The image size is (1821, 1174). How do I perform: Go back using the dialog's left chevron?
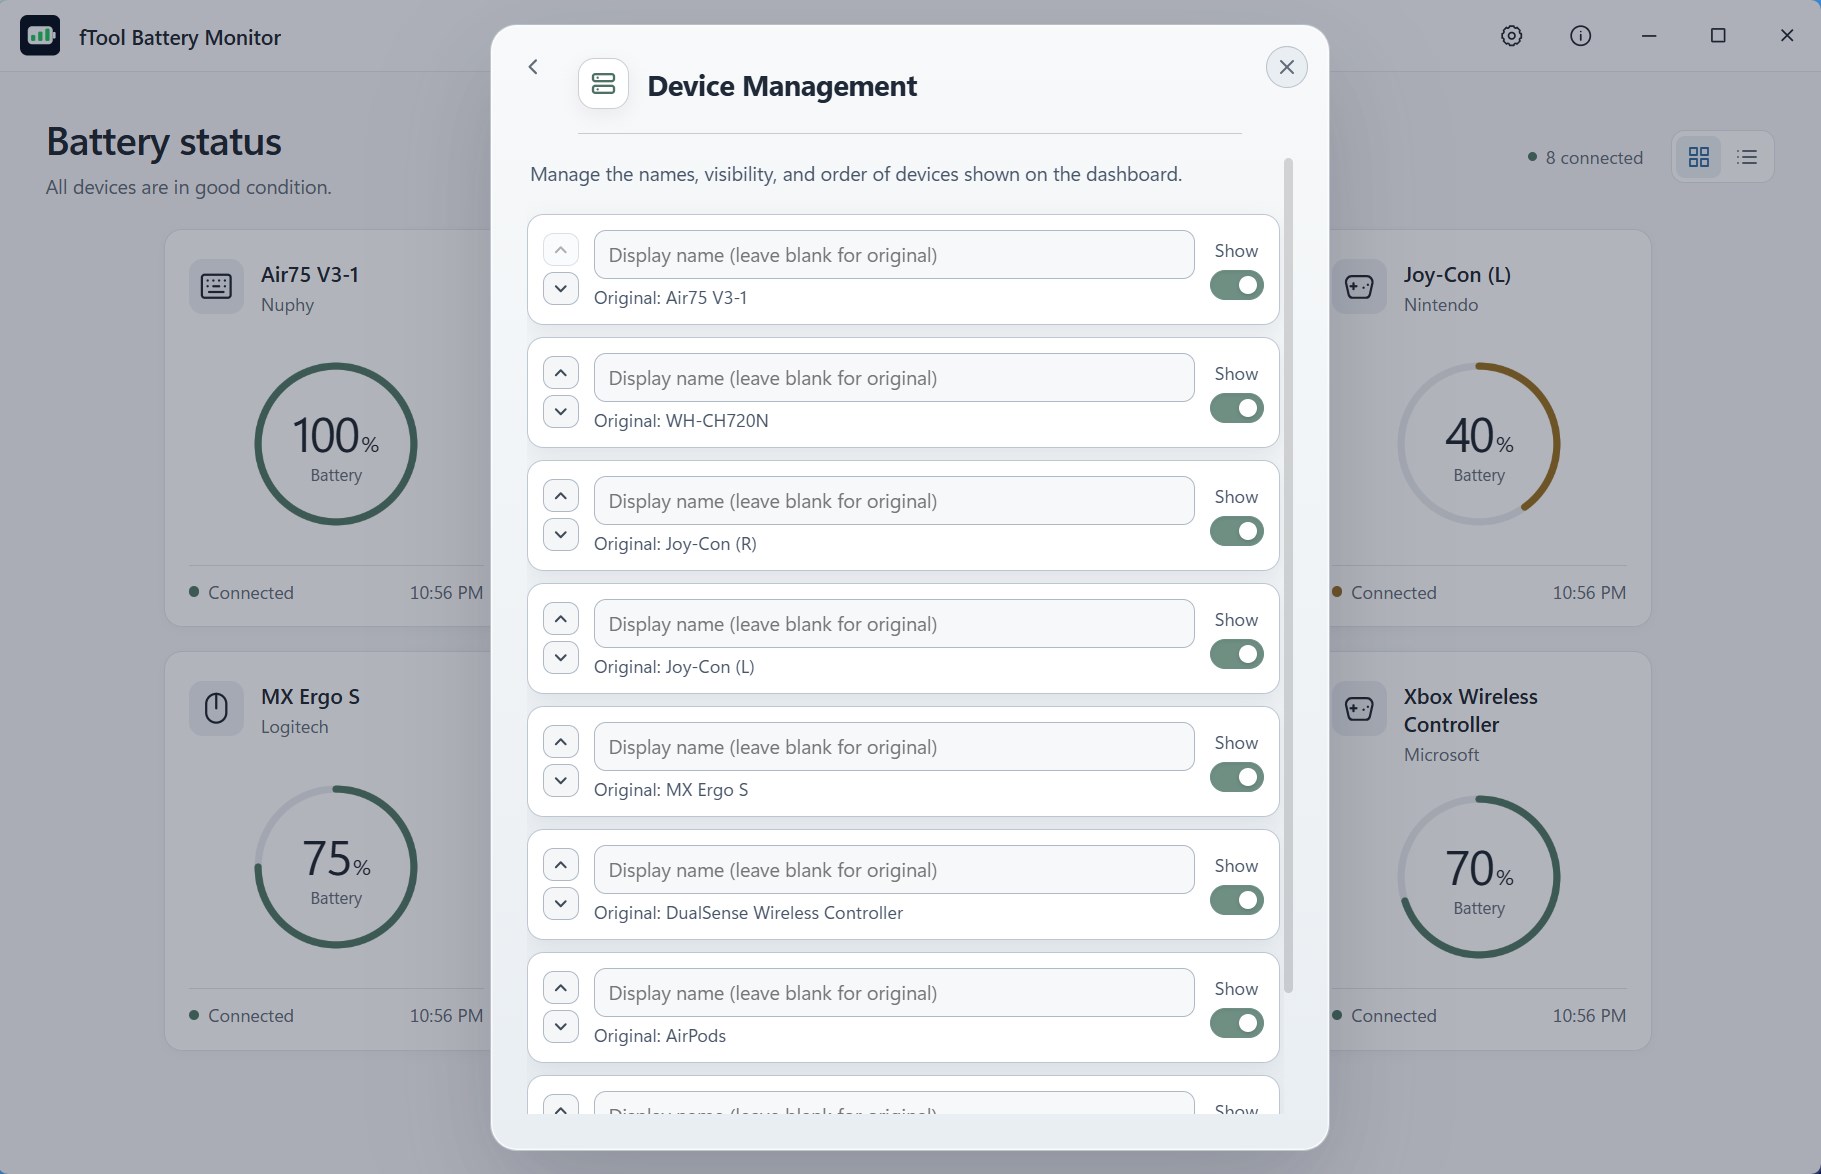click(533, 67)
